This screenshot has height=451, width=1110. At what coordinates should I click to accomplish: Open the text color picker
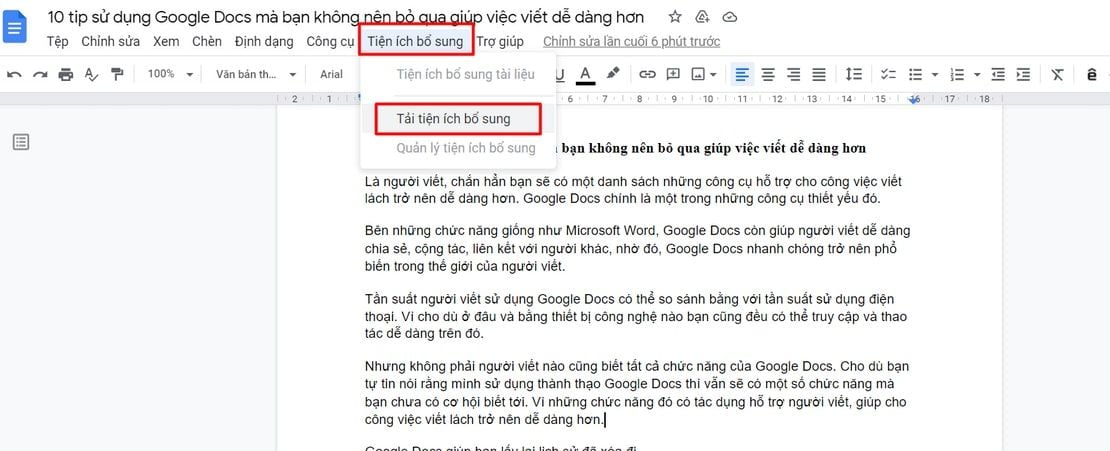(585, 74)
